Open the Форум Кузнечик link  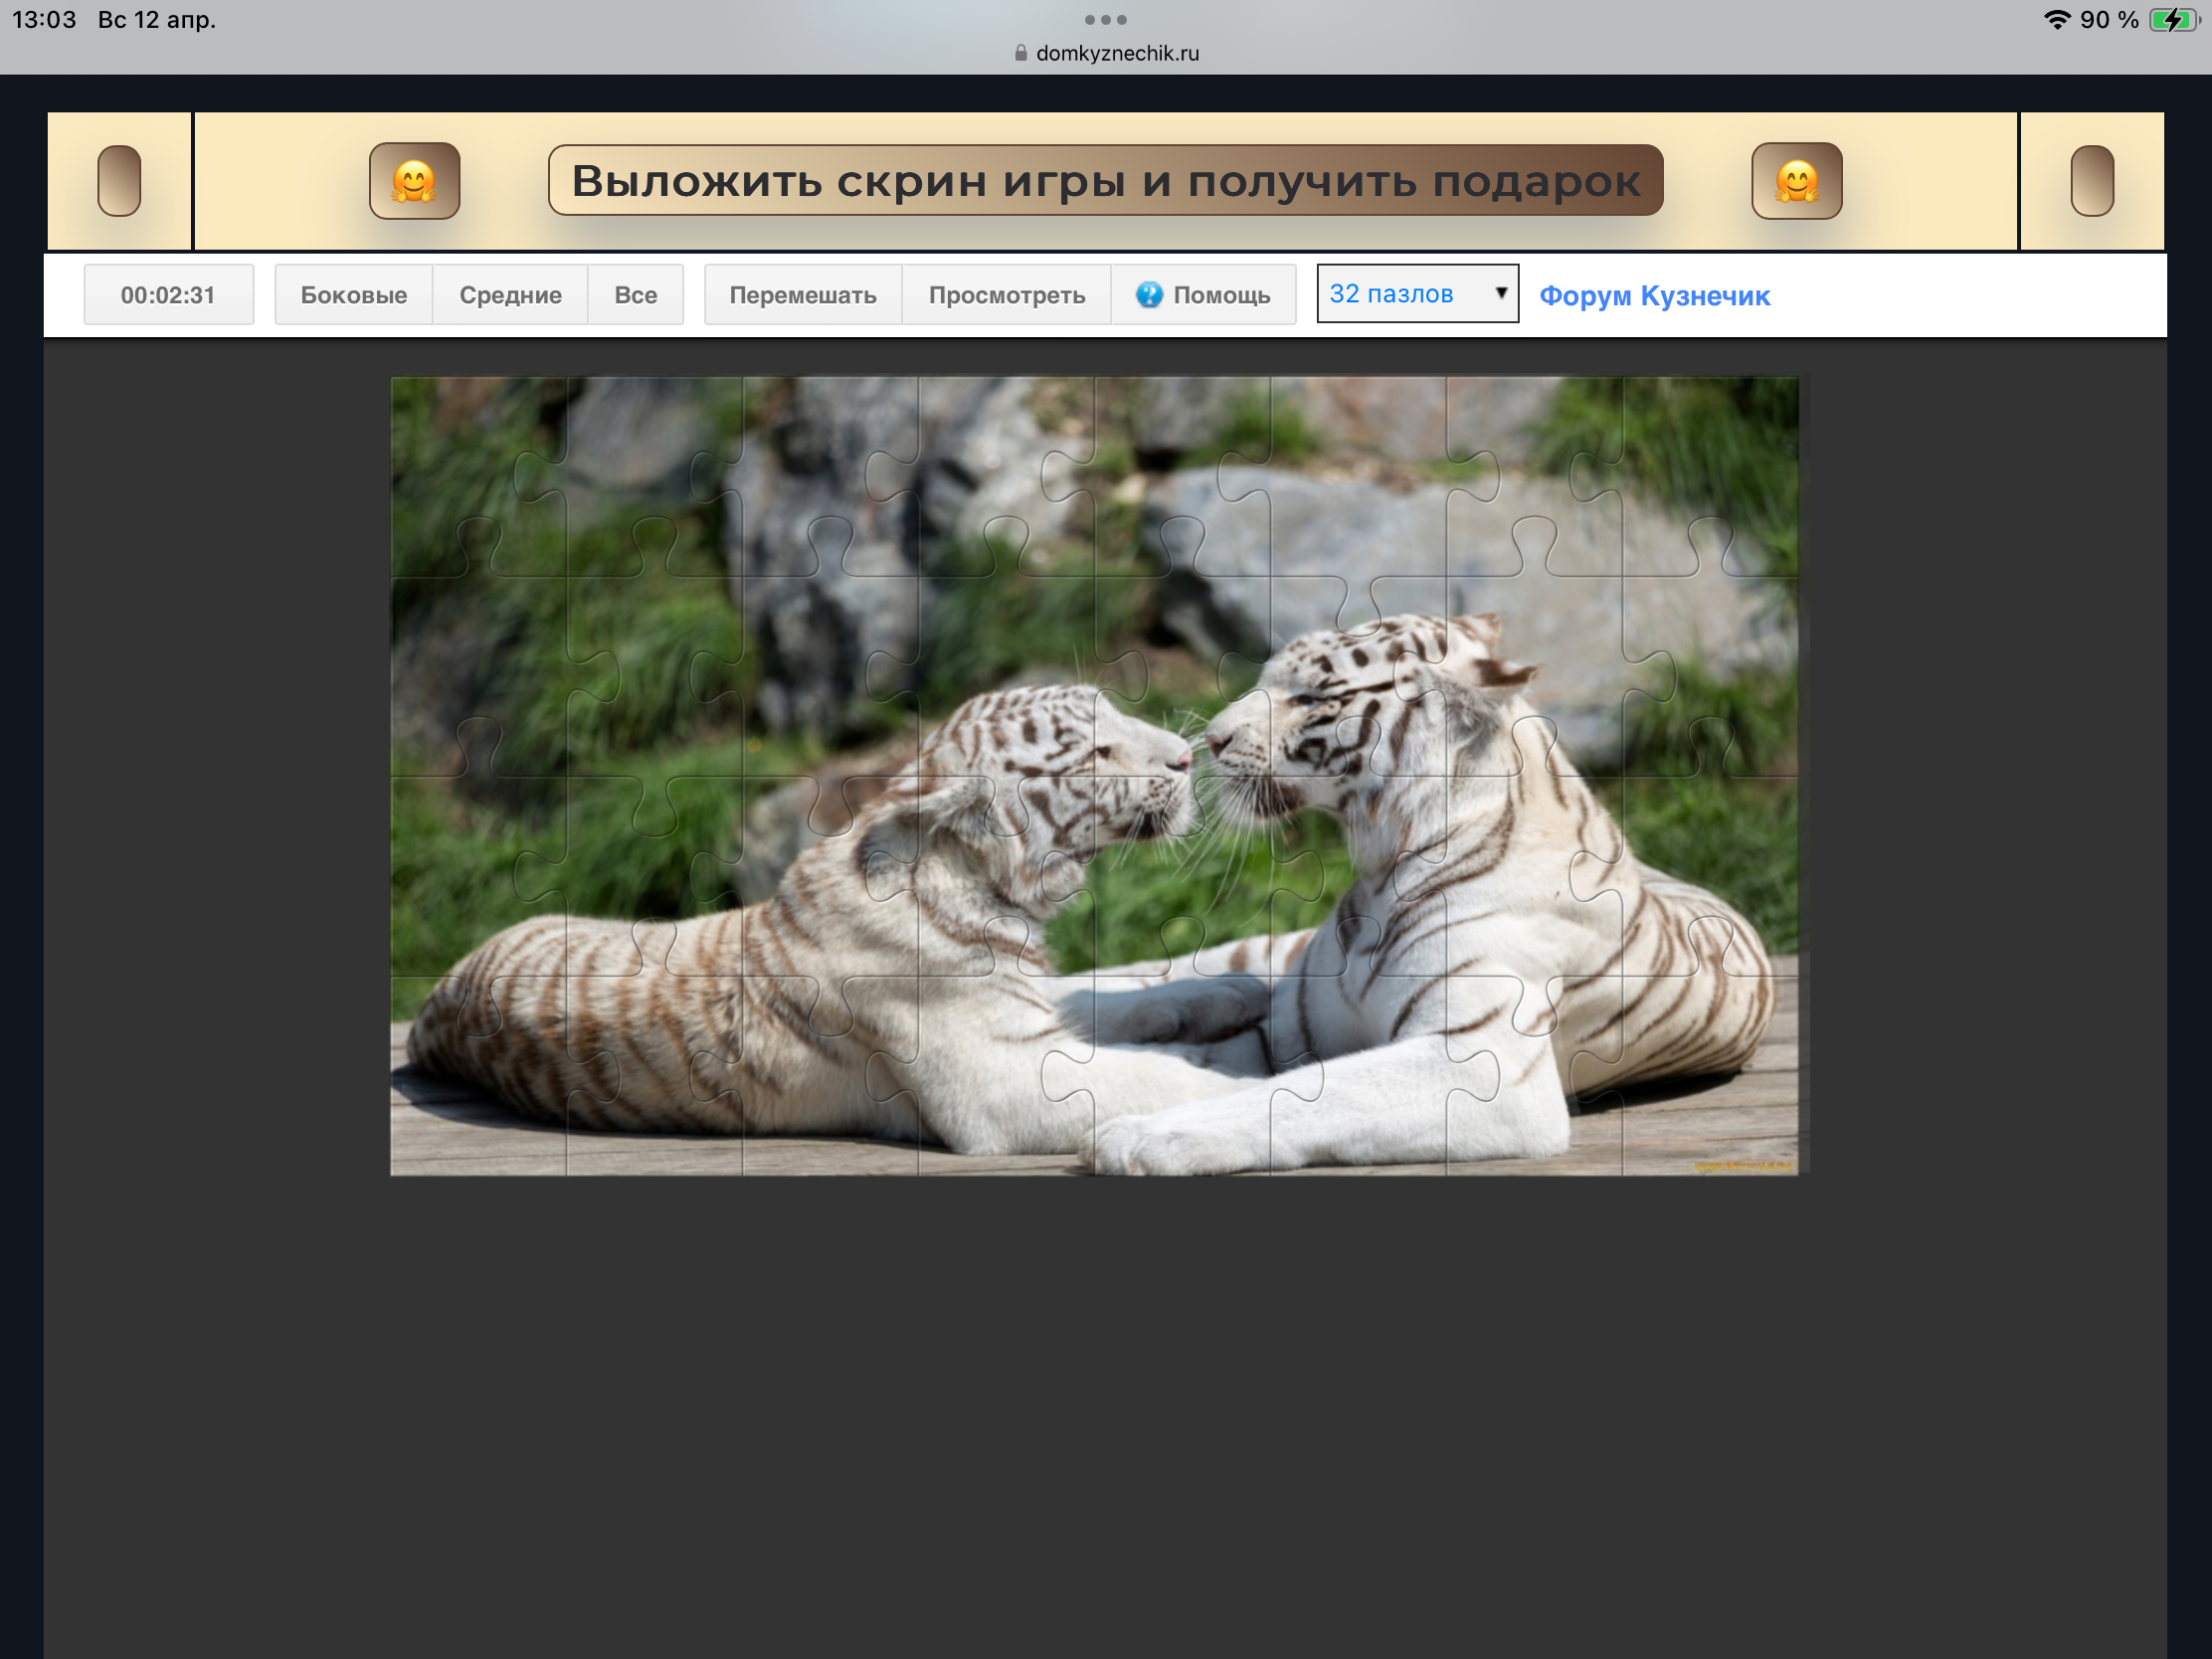click(1654, 296)
